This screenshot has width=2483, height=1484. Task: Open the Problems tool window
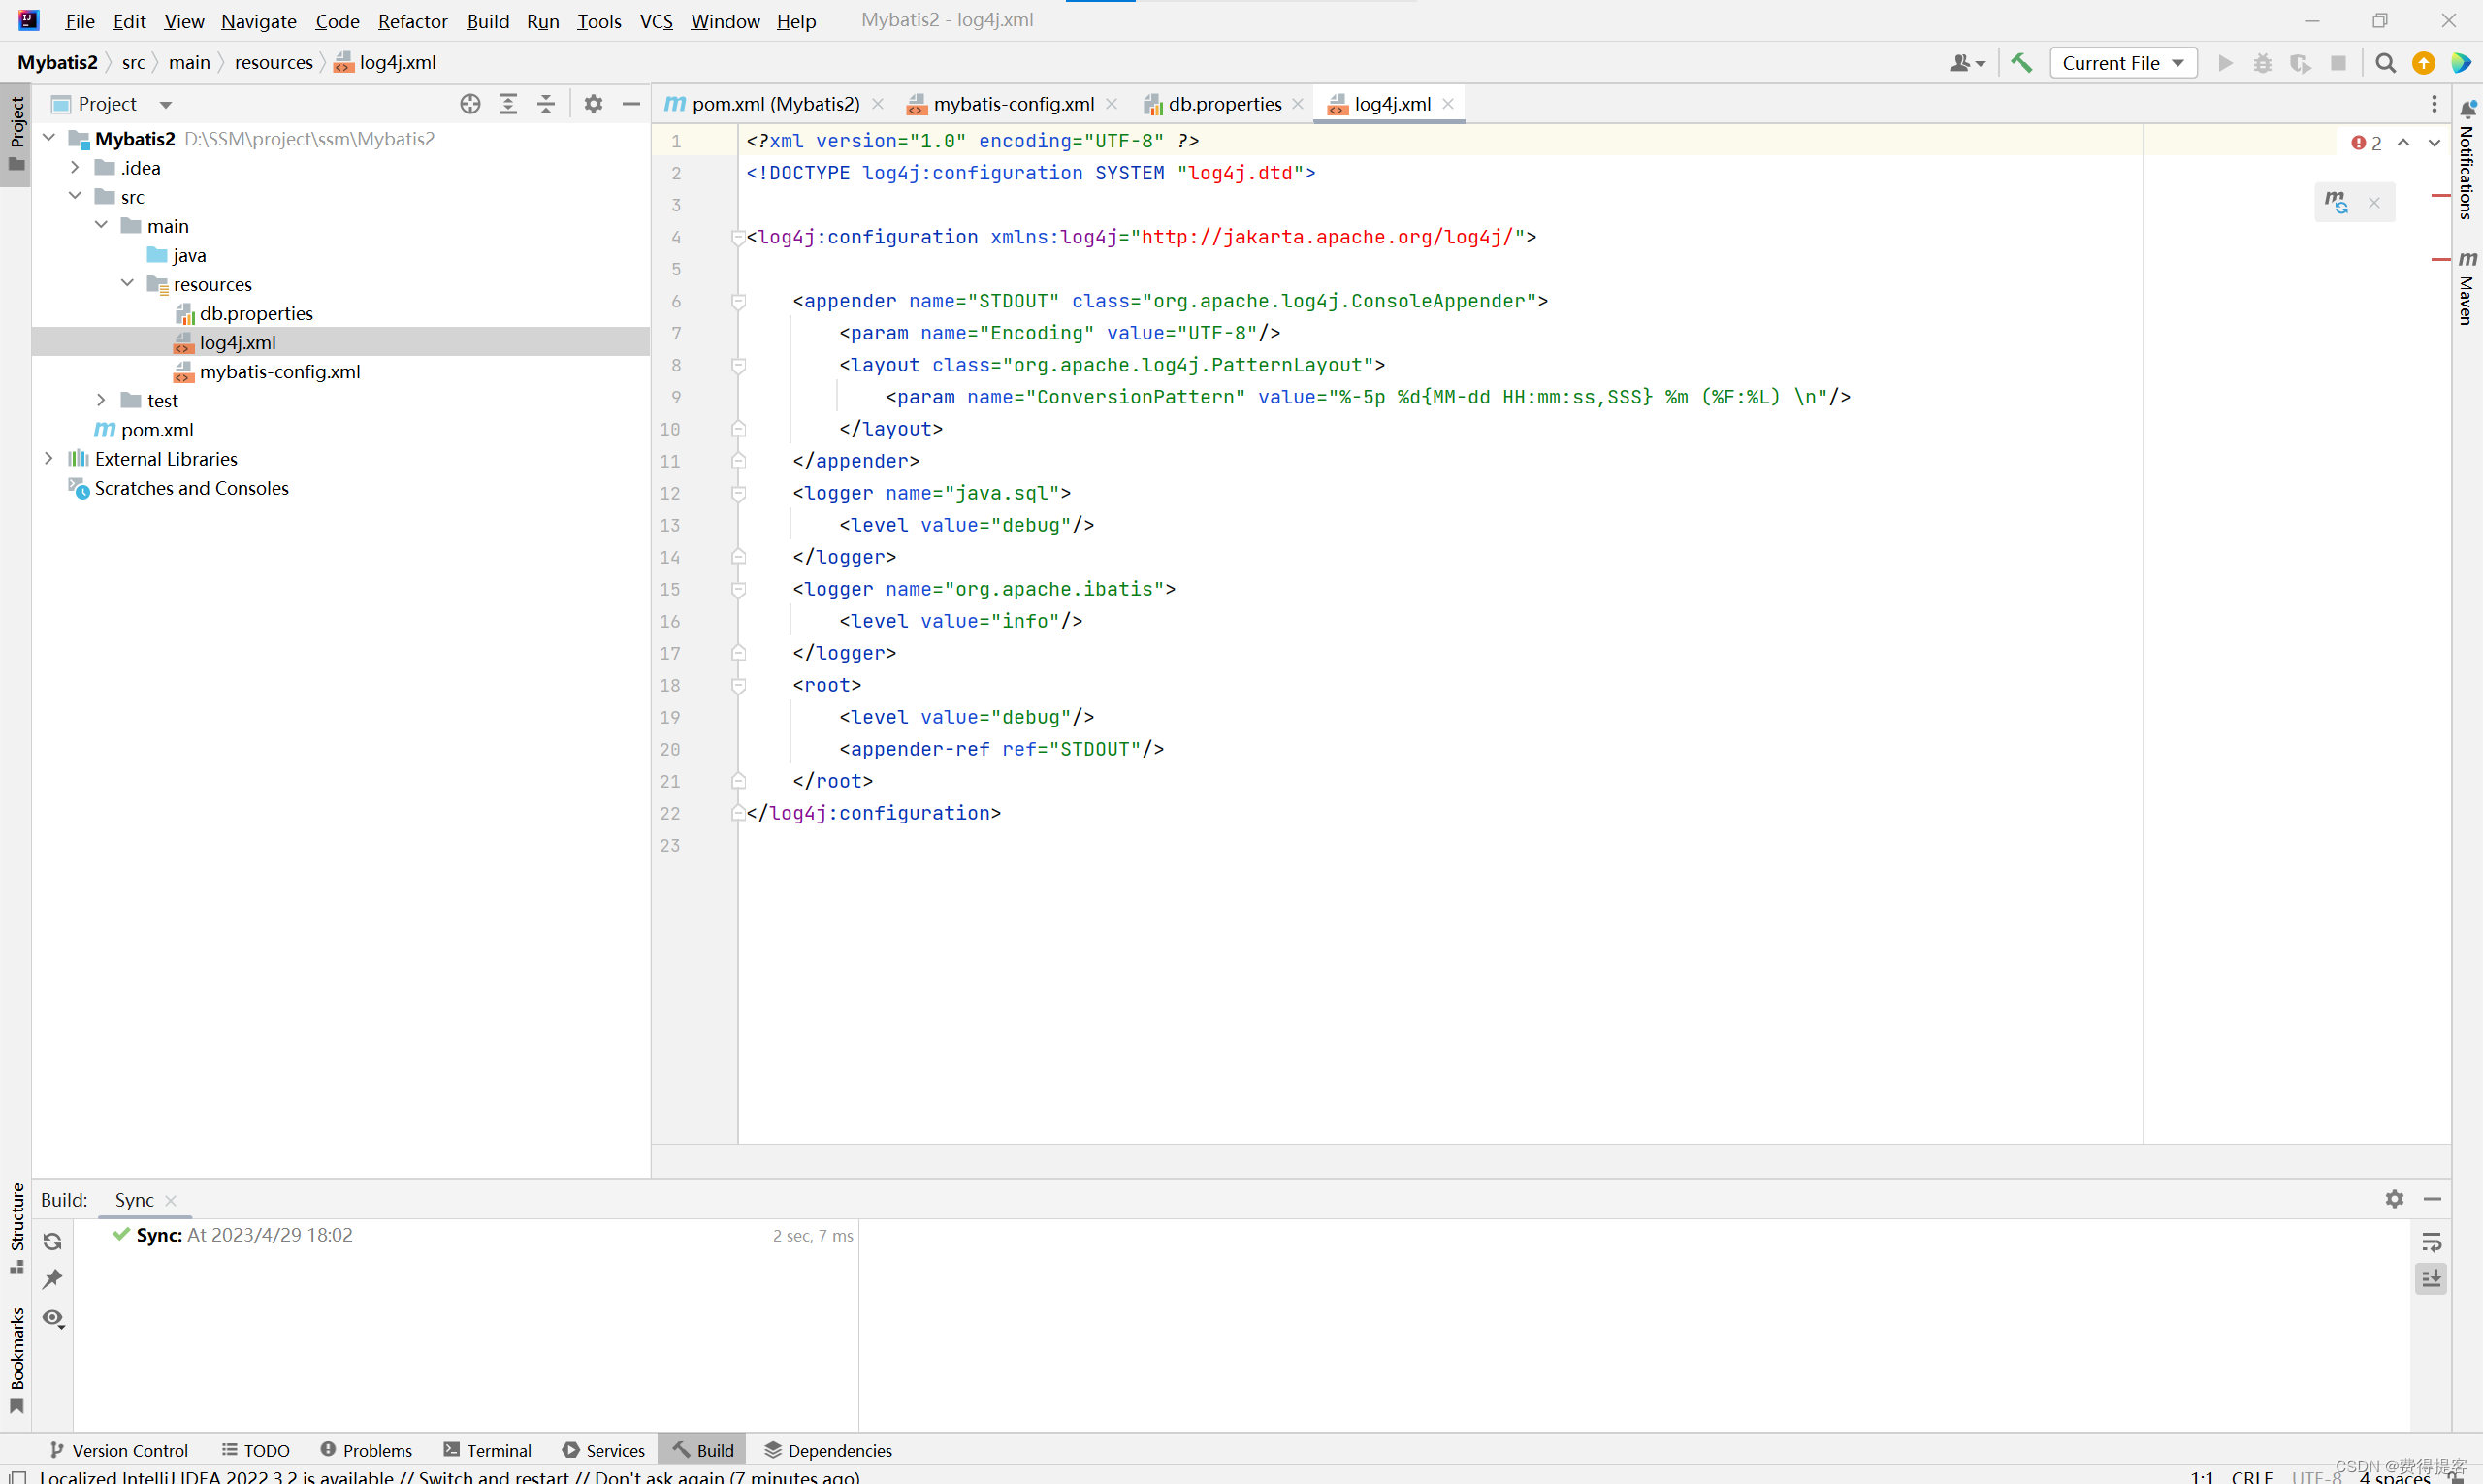pos(366,1450)
